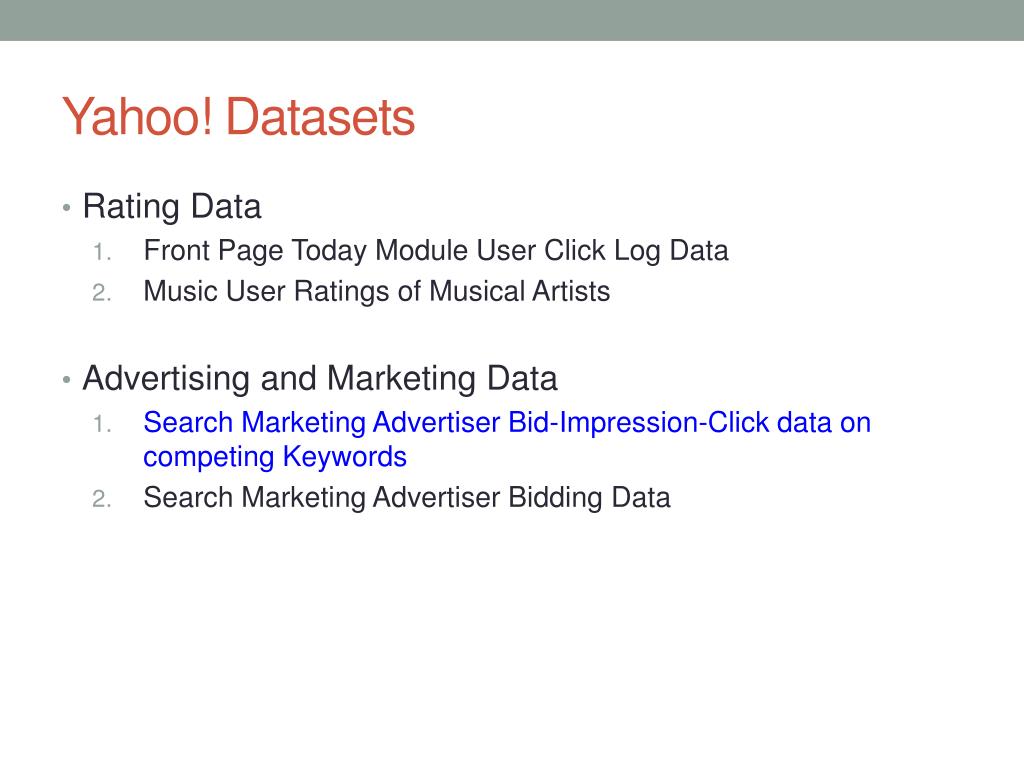Click the gray header bar at top of slide
The image size is (1024, 768).
tap(512, 20)
